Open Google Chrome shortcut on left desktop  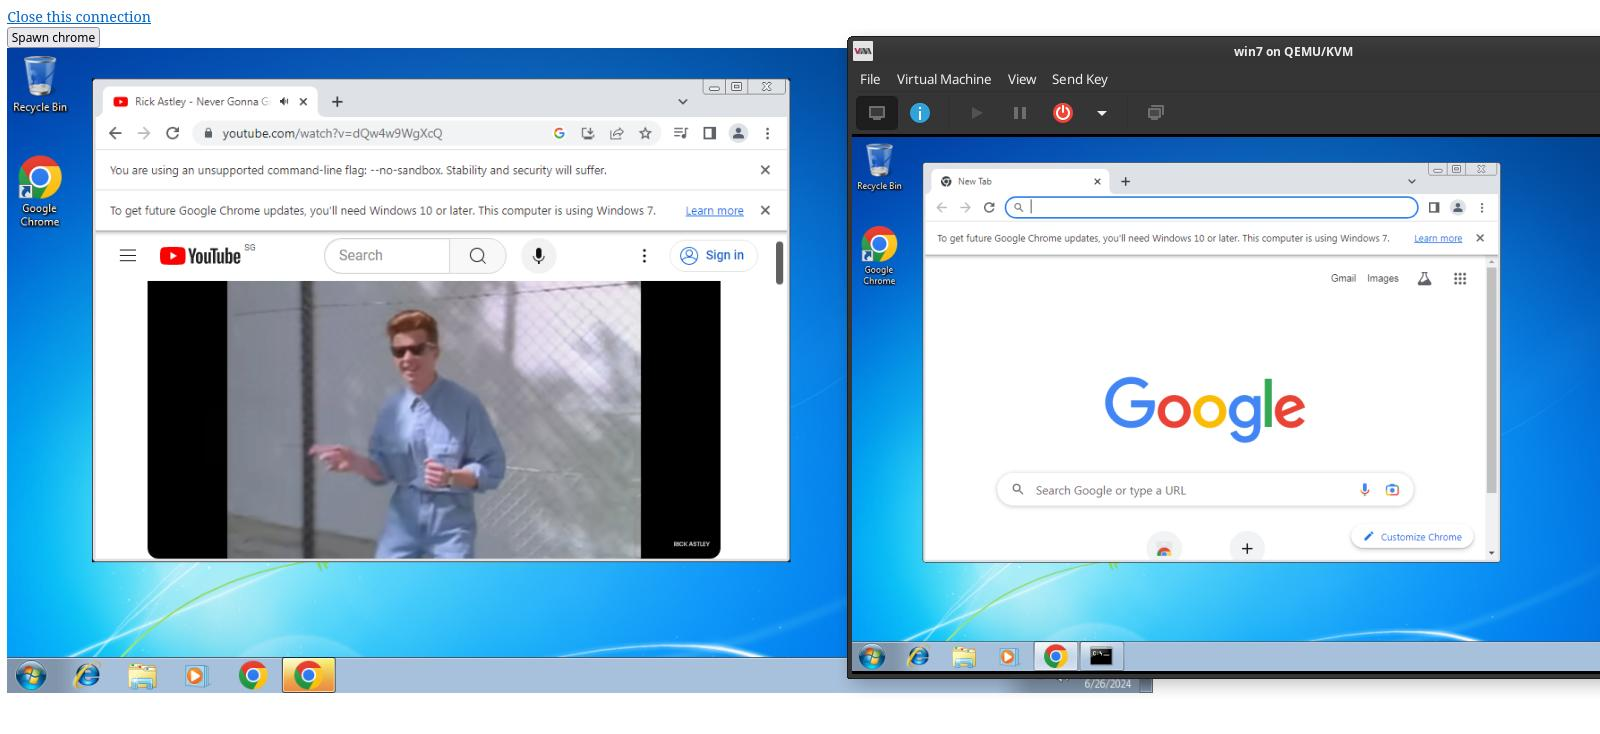point(40,191)
